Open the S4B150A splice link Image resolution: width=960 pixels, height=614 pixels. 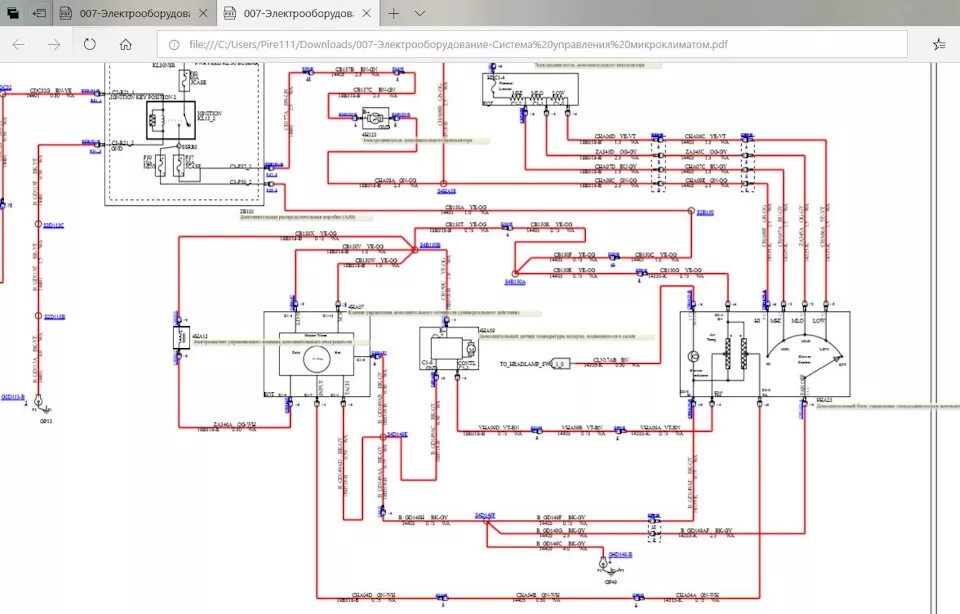pyautogui.click(x=515, y=282)
